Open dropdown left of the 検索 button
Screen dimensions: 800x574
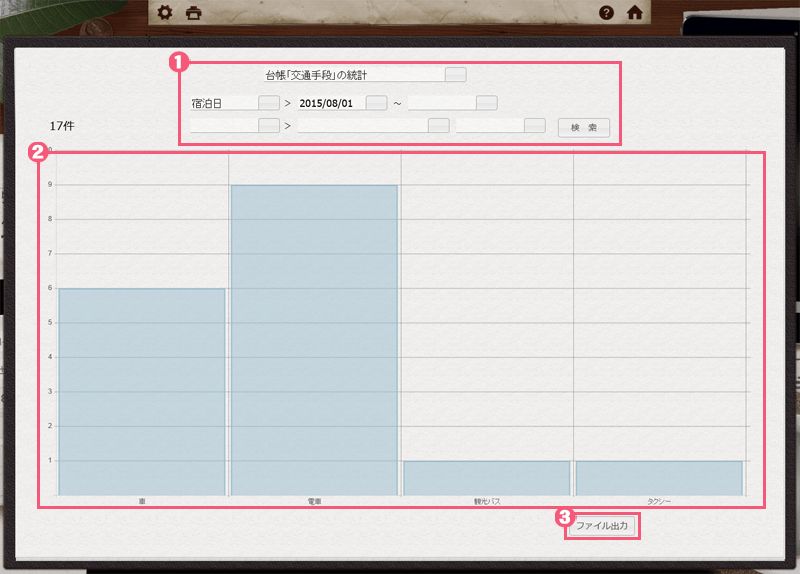pos(535,126)
